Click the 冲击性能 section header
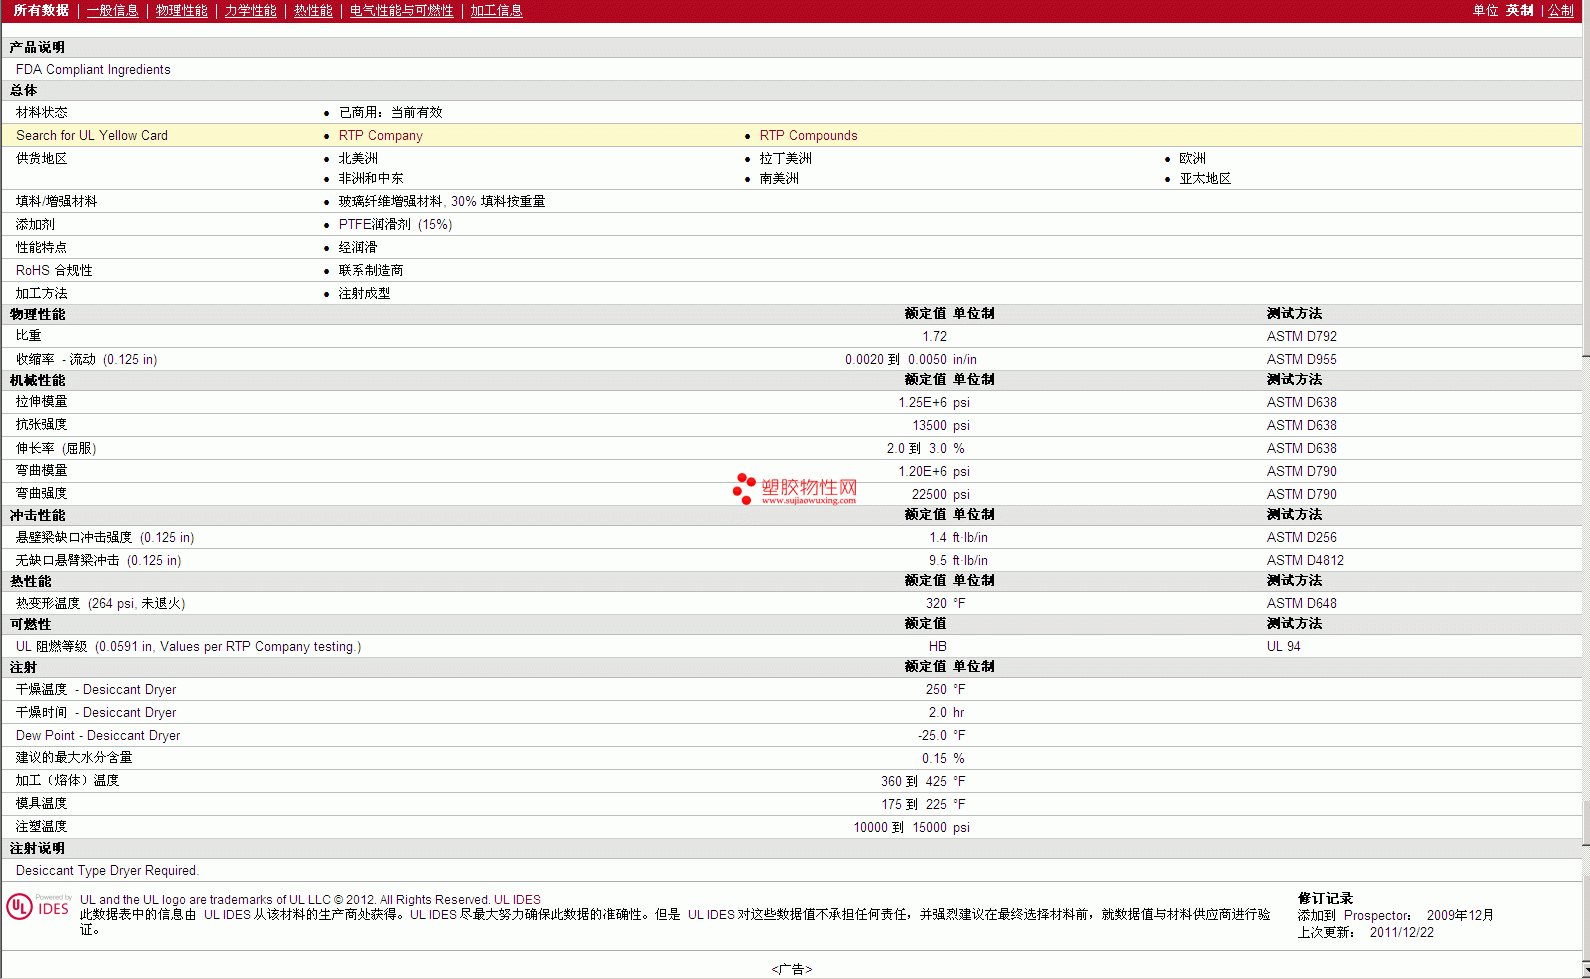 pos(37,515)
